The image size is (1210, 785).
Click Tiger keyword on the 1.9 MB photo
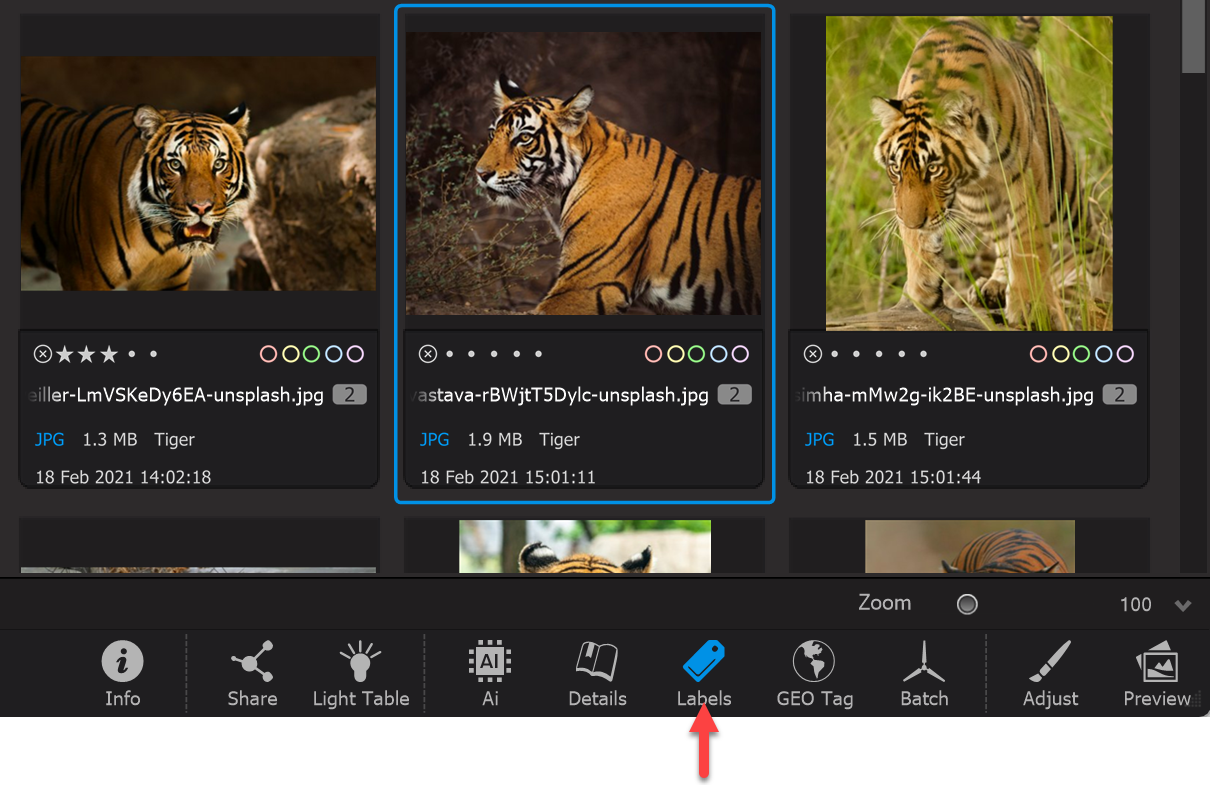559,439
